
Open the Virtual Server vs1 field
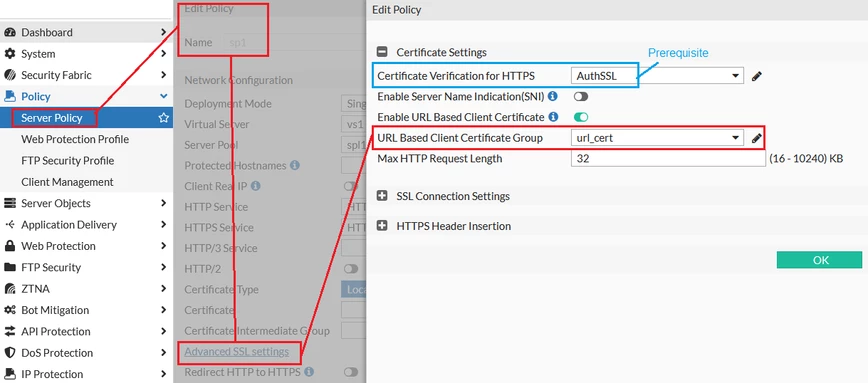point(353,125)
